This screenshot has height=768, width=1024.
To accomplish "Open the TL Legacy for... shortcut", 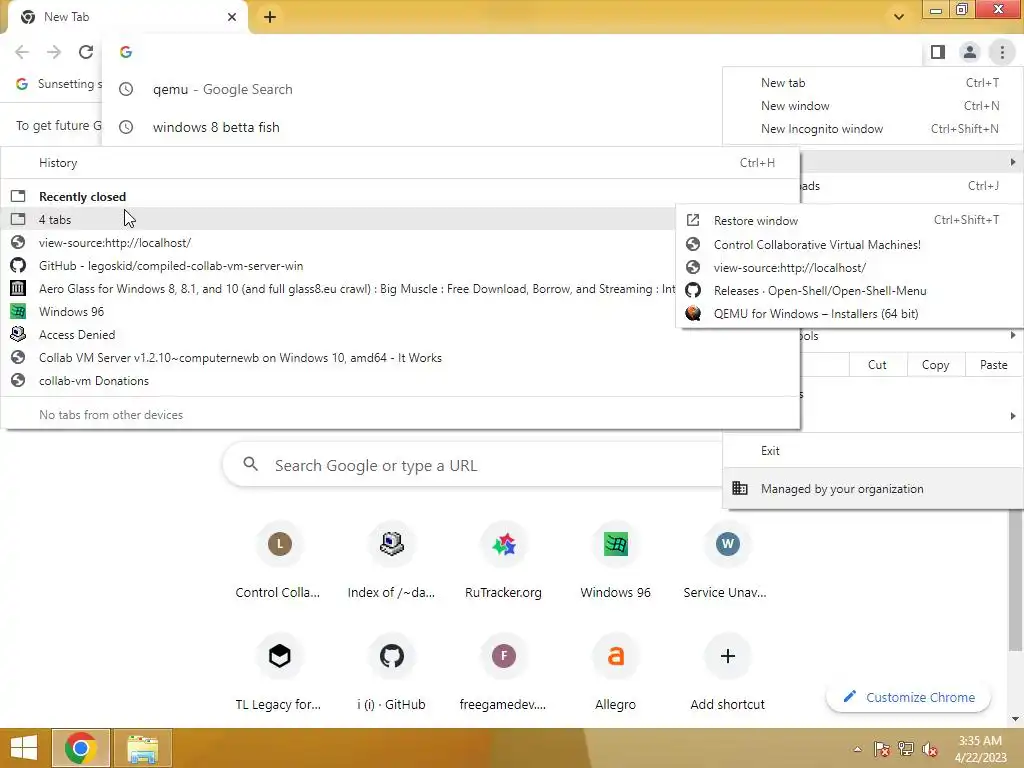I will point(279,674).
